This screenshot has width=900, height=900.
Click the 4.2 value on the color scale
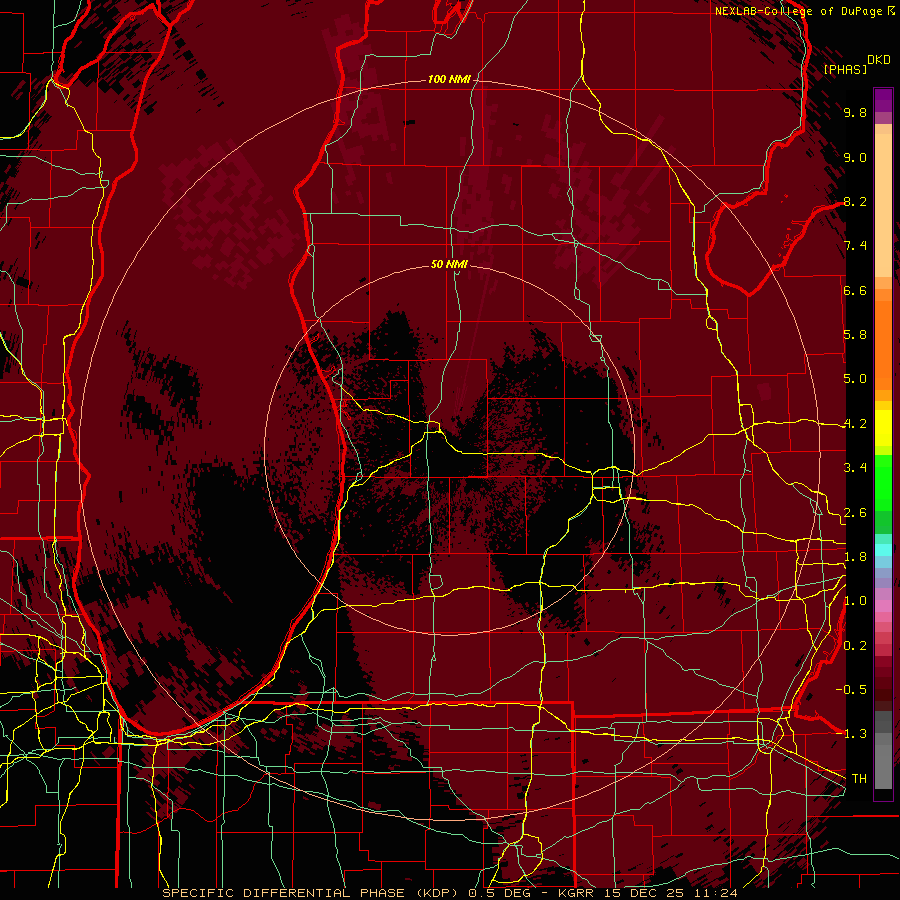tap(855, 424)
